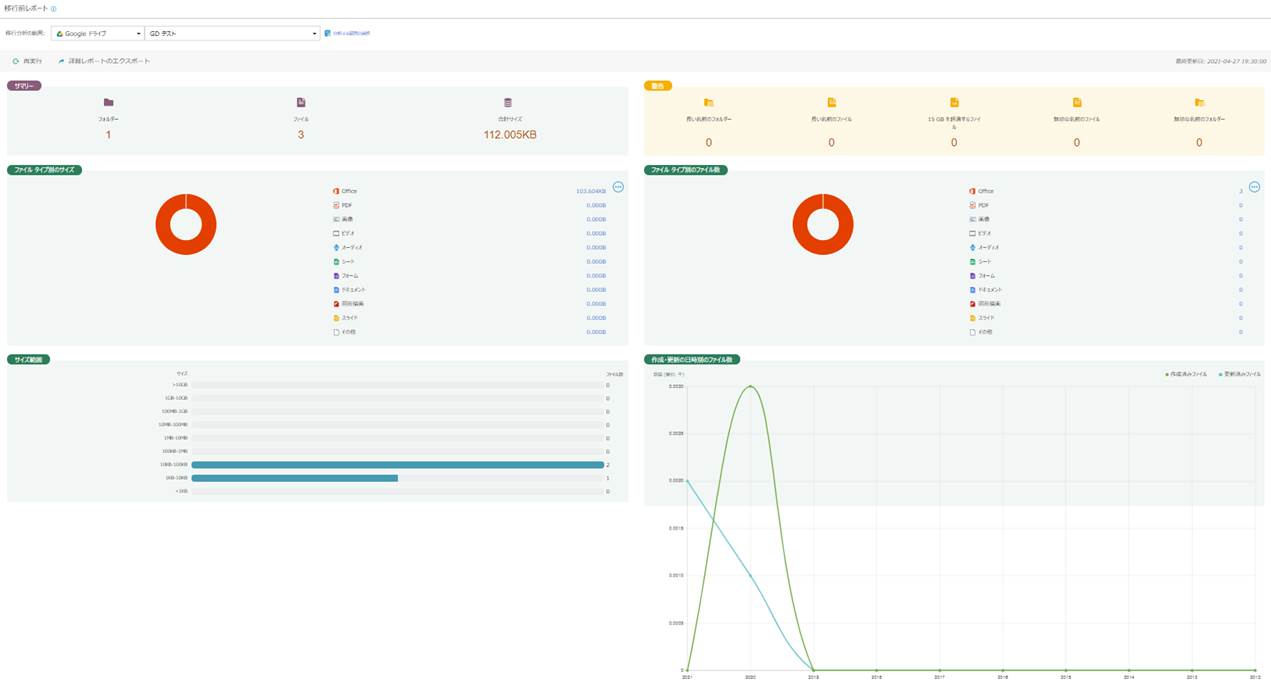Open the more options of the file-count-by-type panel

pyautogui.click(x=1255, y=187)
